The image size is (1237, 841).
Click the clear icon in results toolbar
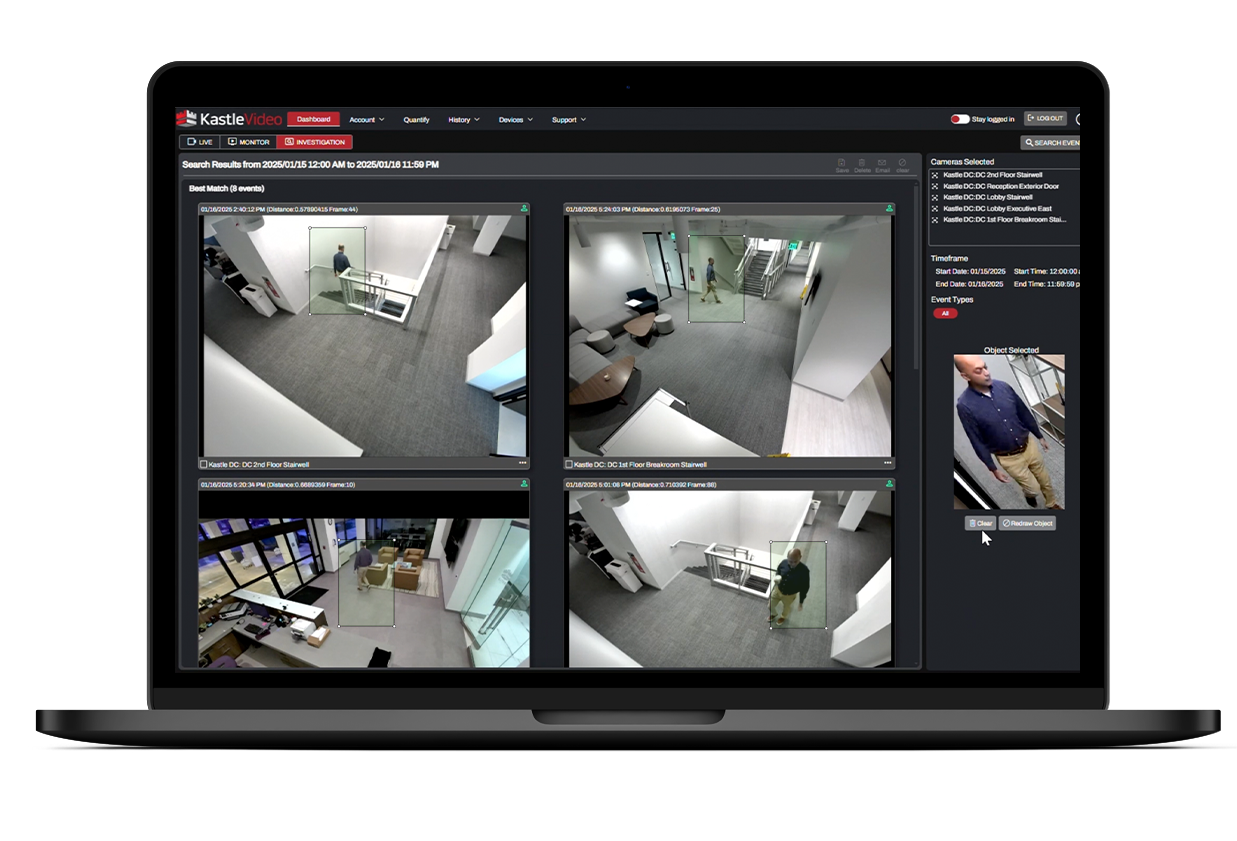click(902, 165)
